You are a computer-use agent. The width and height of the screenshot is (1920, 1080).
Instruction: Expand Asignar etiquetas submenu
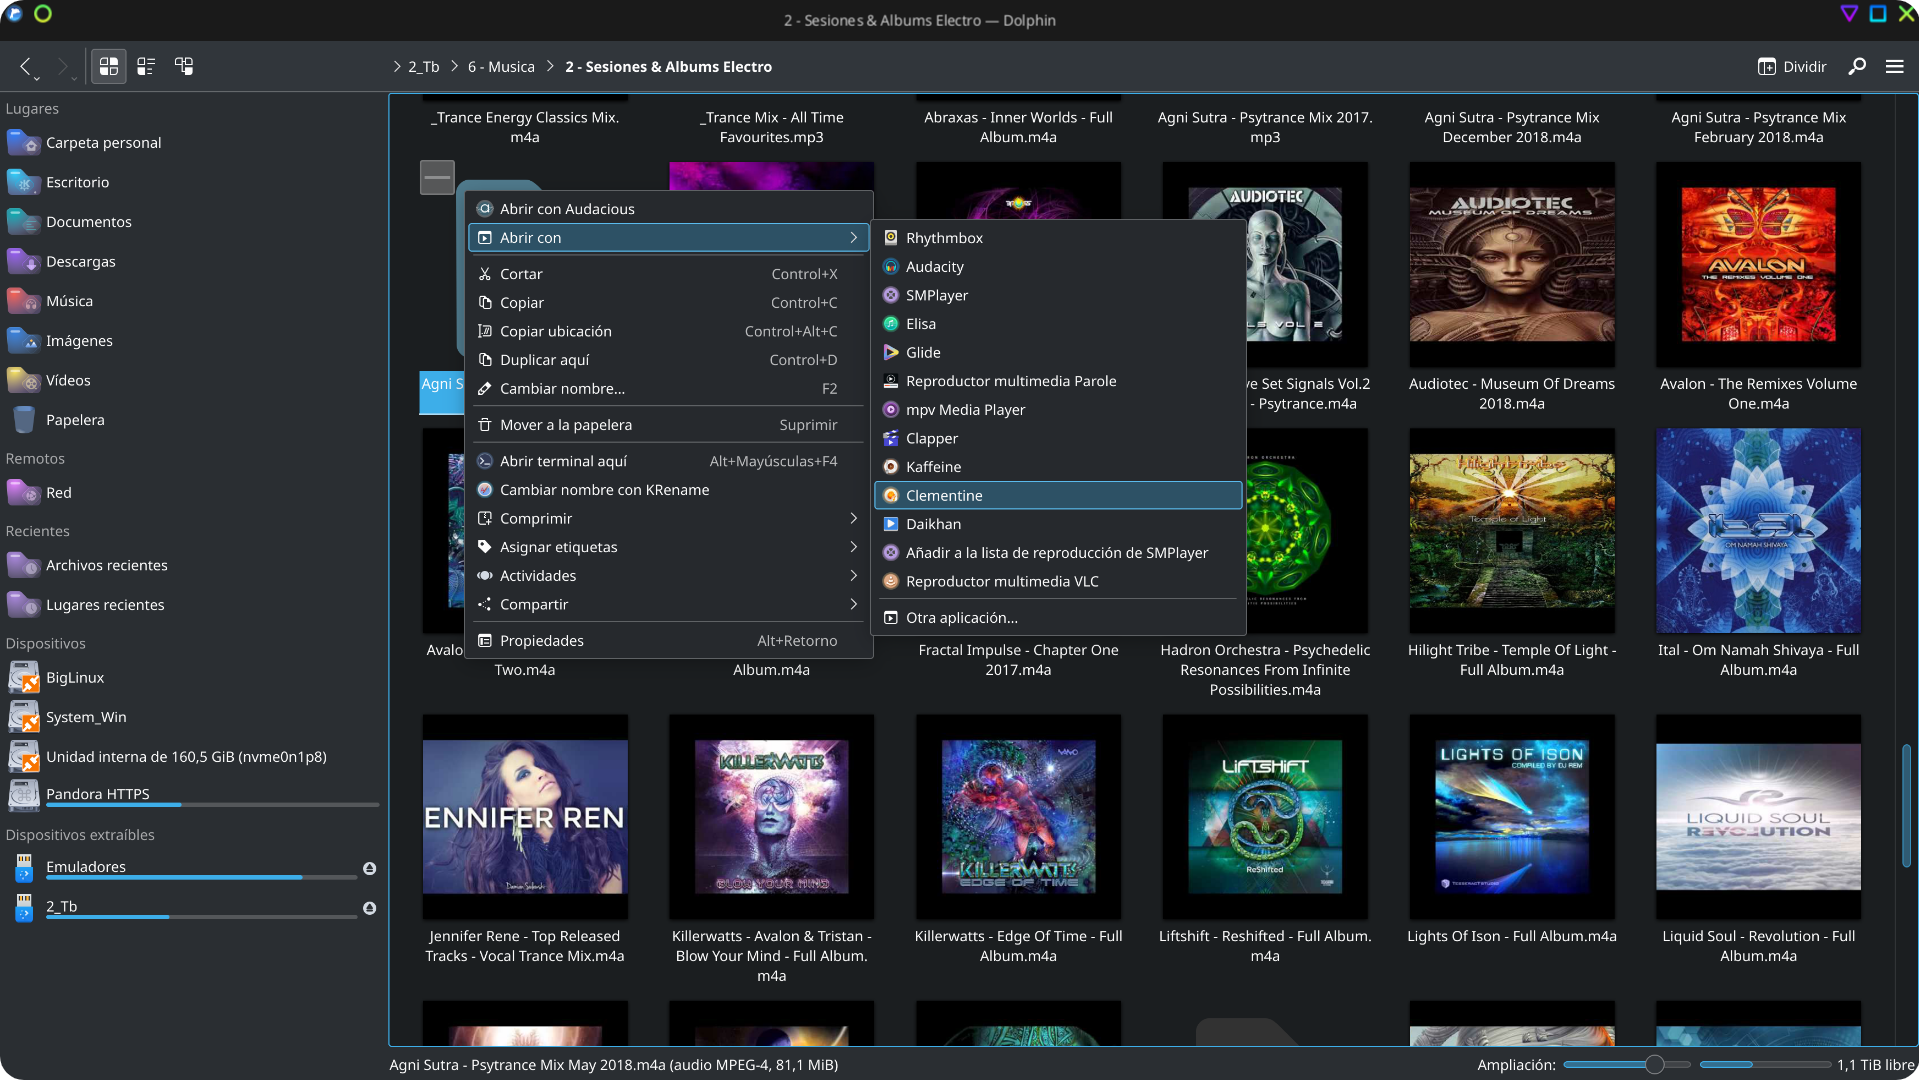[x=668, y=547]
